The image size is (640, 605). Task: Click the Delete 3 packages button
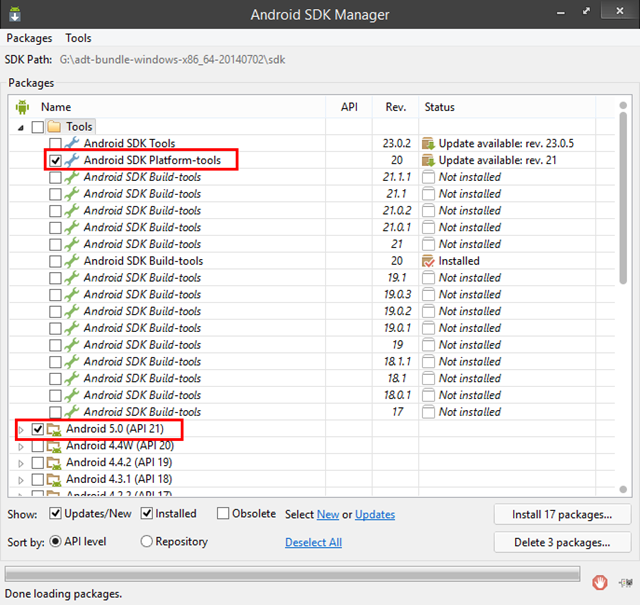pyautogui.click(x=562, y=542)
